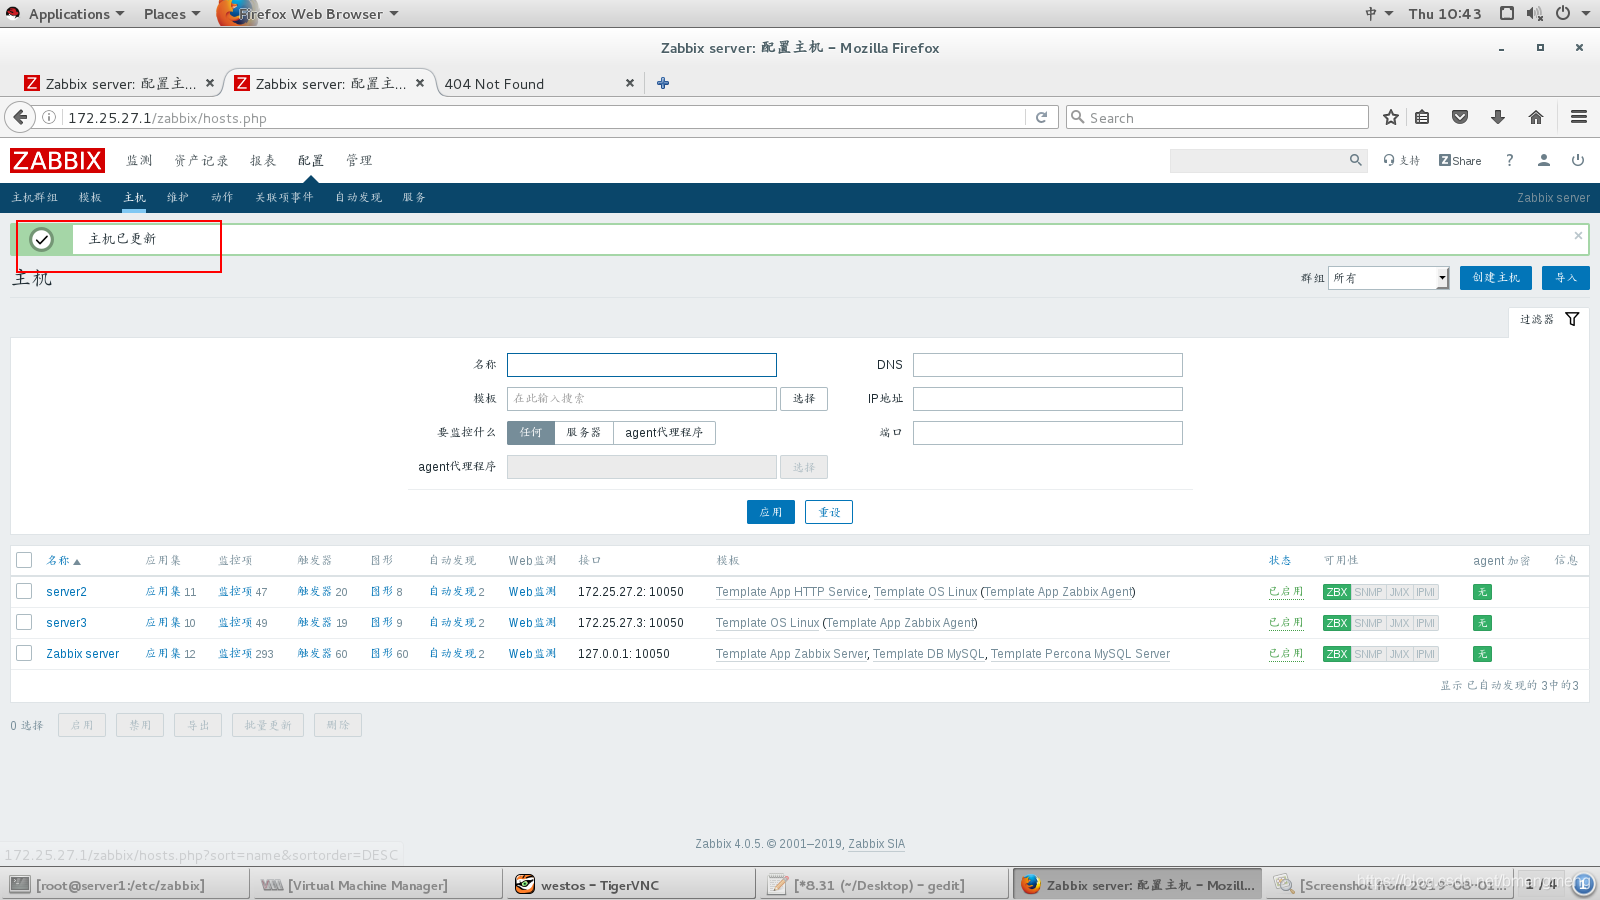The height and width of the screenshot is (900, 1600).
Task: Open the Zabbix SIA footer link
Action: pyautogui.click(x=876, y=844)
